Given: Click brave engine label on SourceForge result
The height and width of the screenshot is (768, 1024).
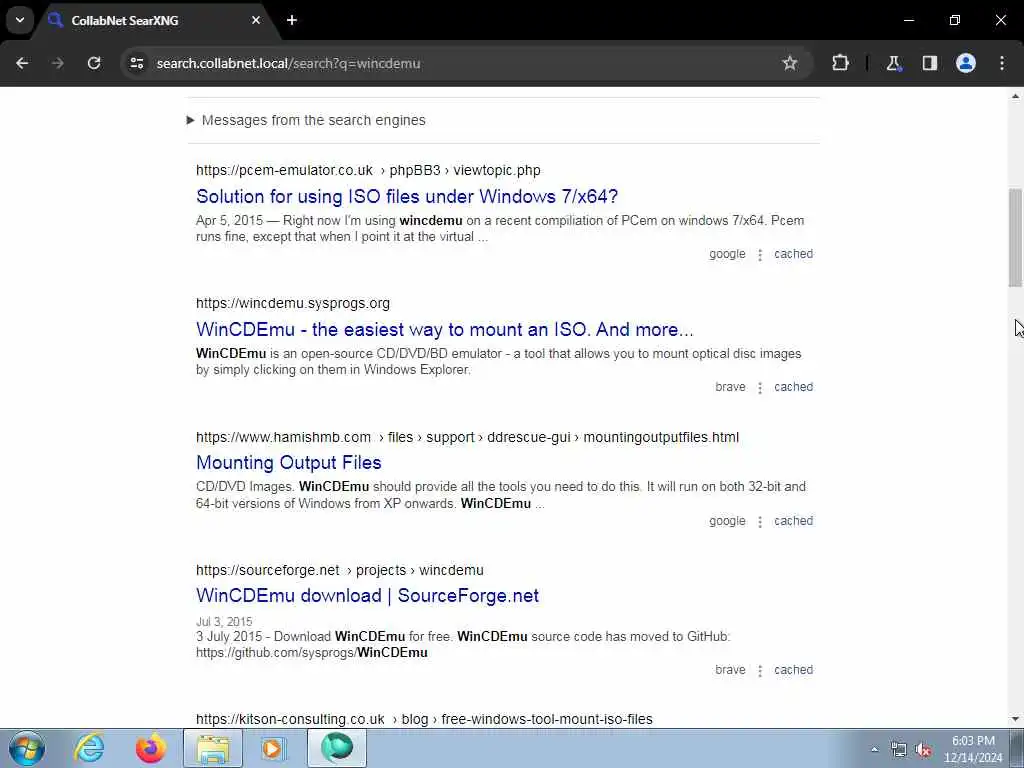Looking at the screenshot, I should [730, 669].
